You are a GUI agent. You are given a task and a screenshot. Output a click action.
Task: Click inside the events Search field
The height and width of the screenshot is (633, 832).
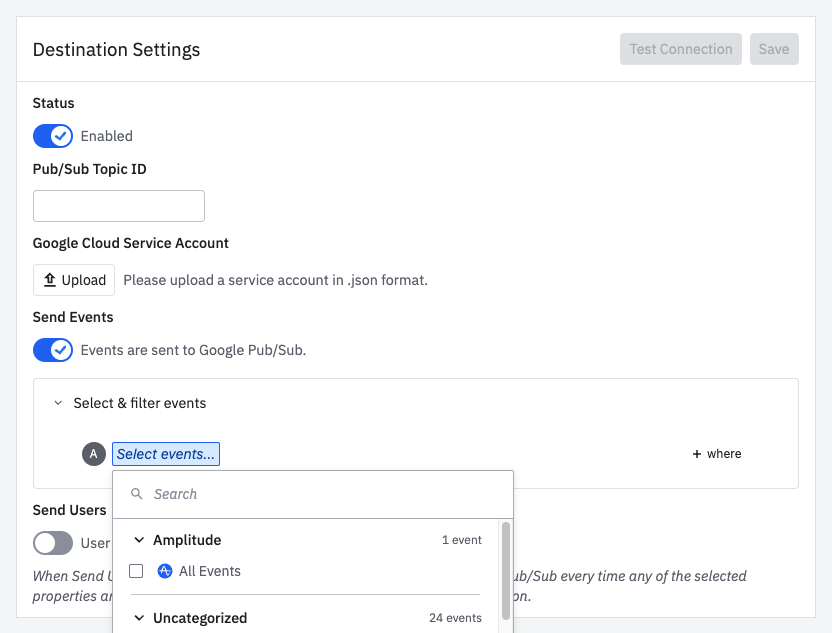[x=250, y=493]
